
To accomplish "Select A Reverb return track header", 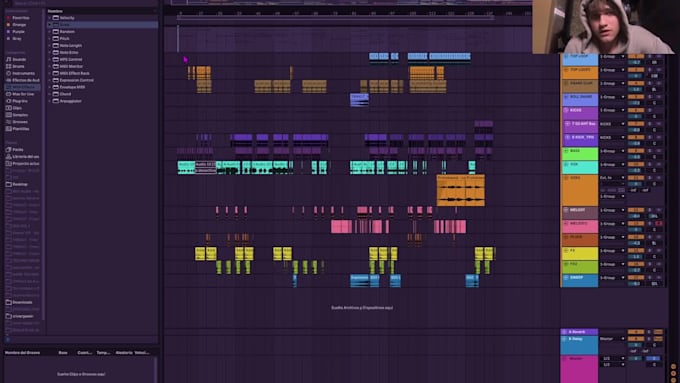I will pyautogui.click(x=579, y=332).
